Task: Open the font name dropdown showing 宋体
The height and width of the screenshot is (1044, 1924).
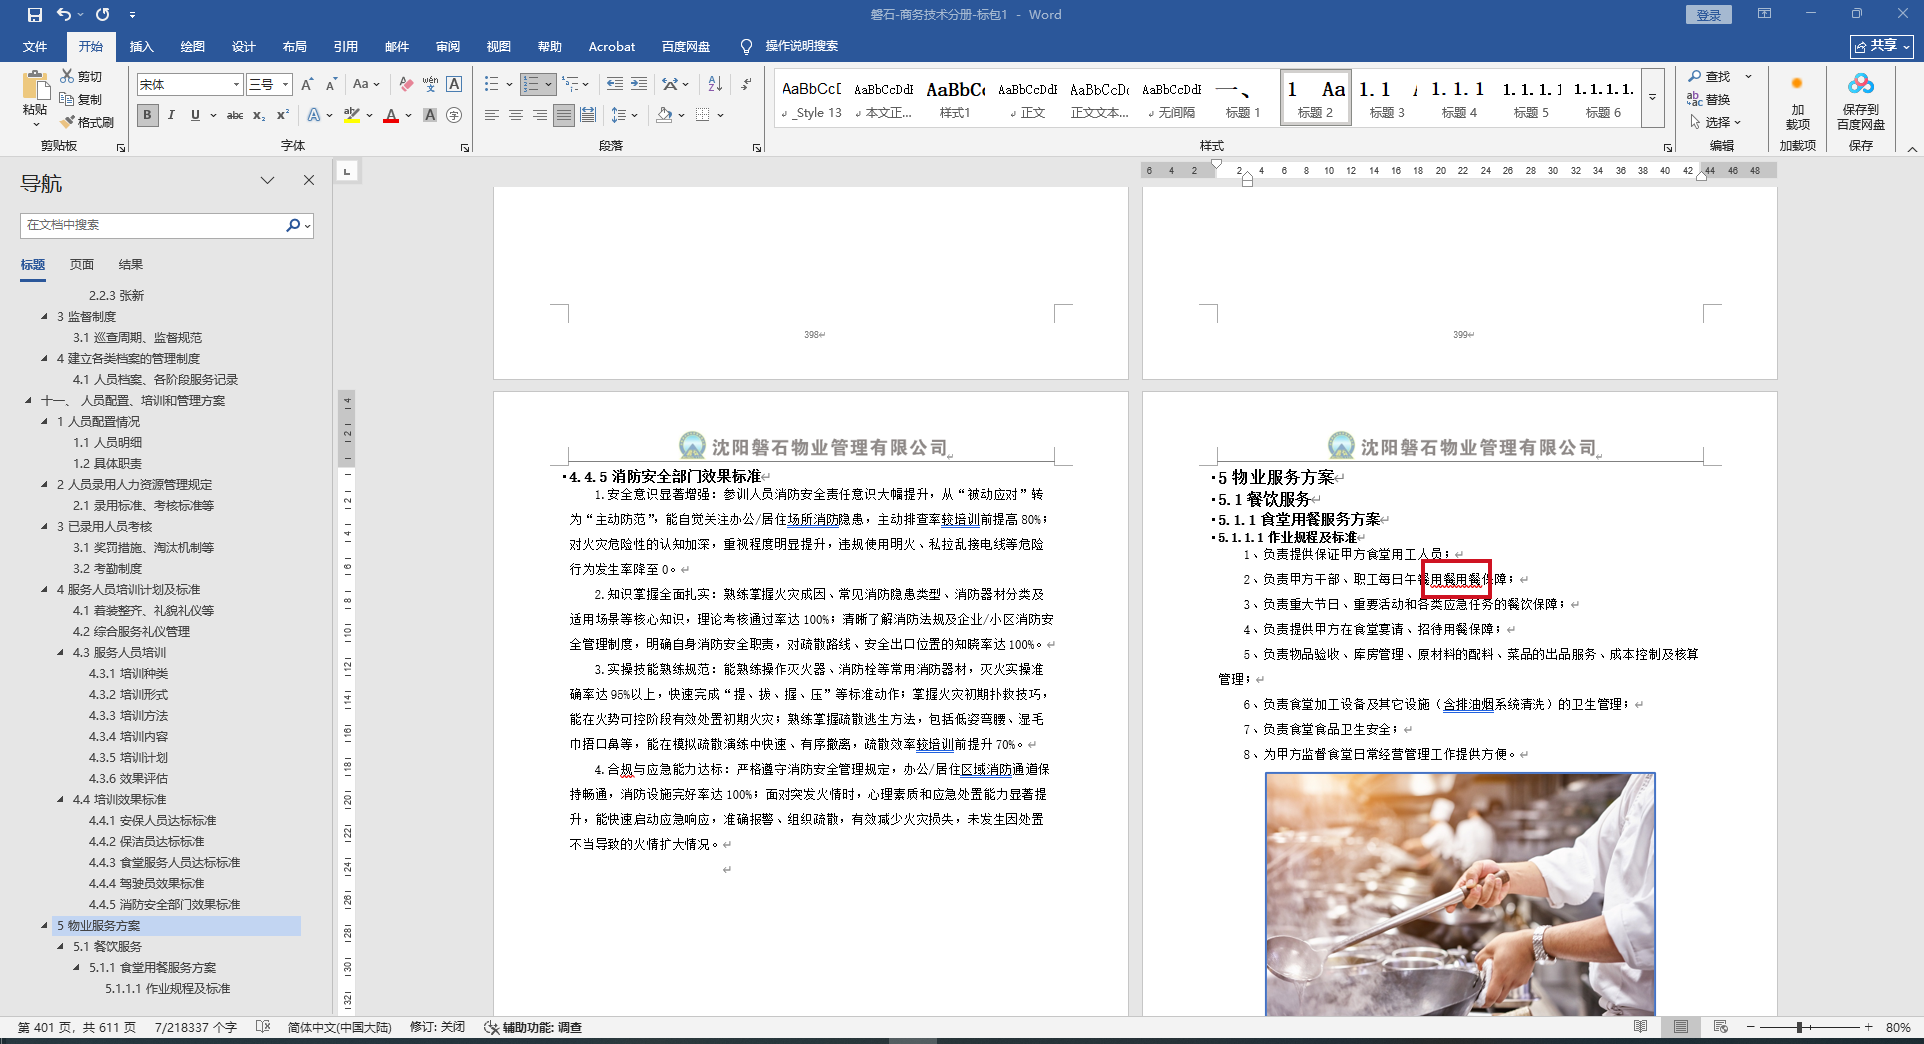Action: click(x=236, y=85)
